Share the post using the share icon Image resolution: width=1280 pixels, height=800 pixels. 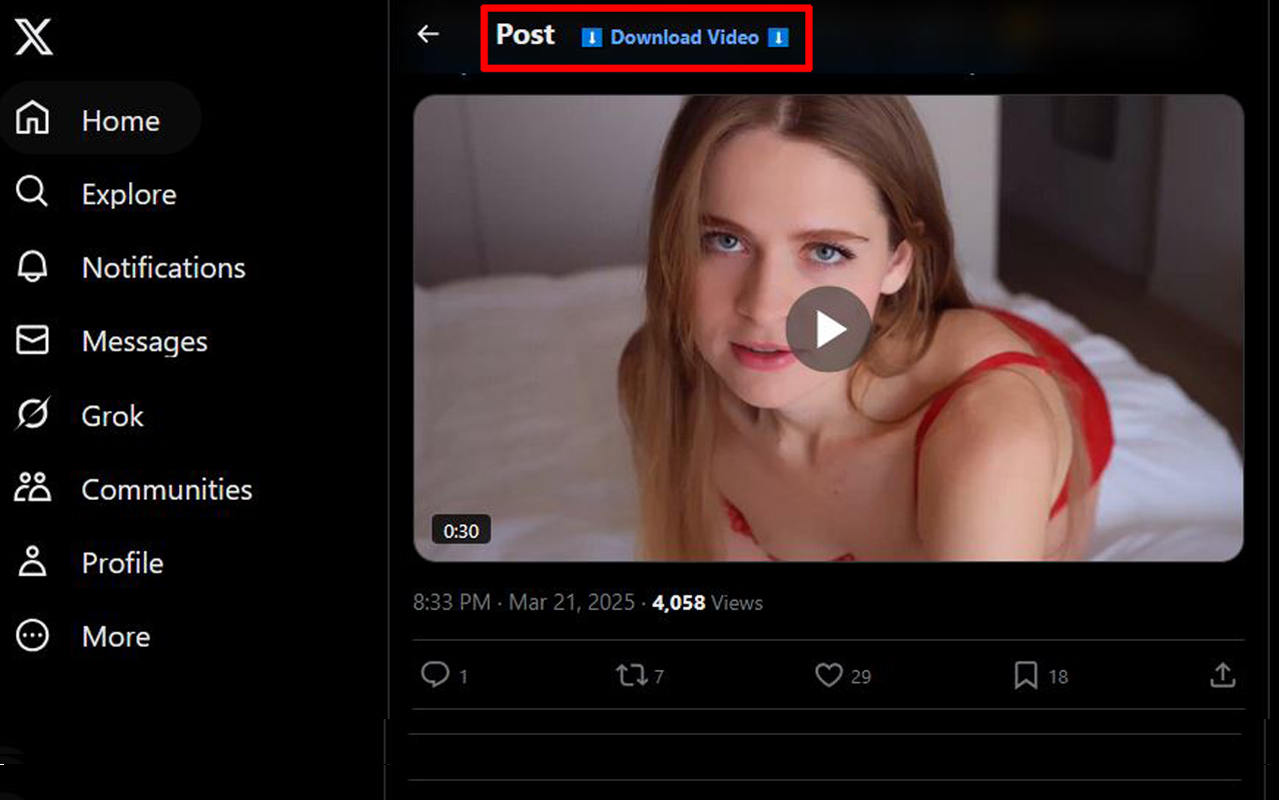(1222, 675)
